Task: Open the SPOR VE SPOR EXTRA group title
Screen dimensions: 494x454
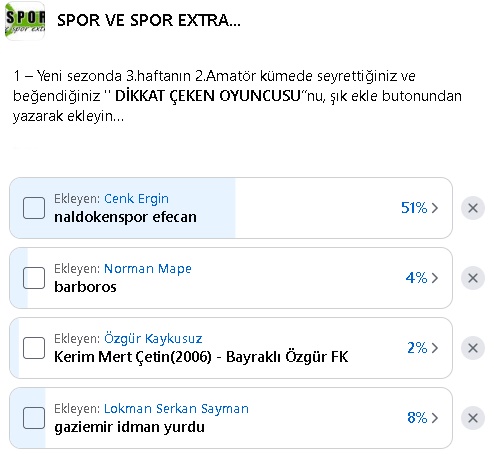Action: pyautogui.click(x=149, y=21)
